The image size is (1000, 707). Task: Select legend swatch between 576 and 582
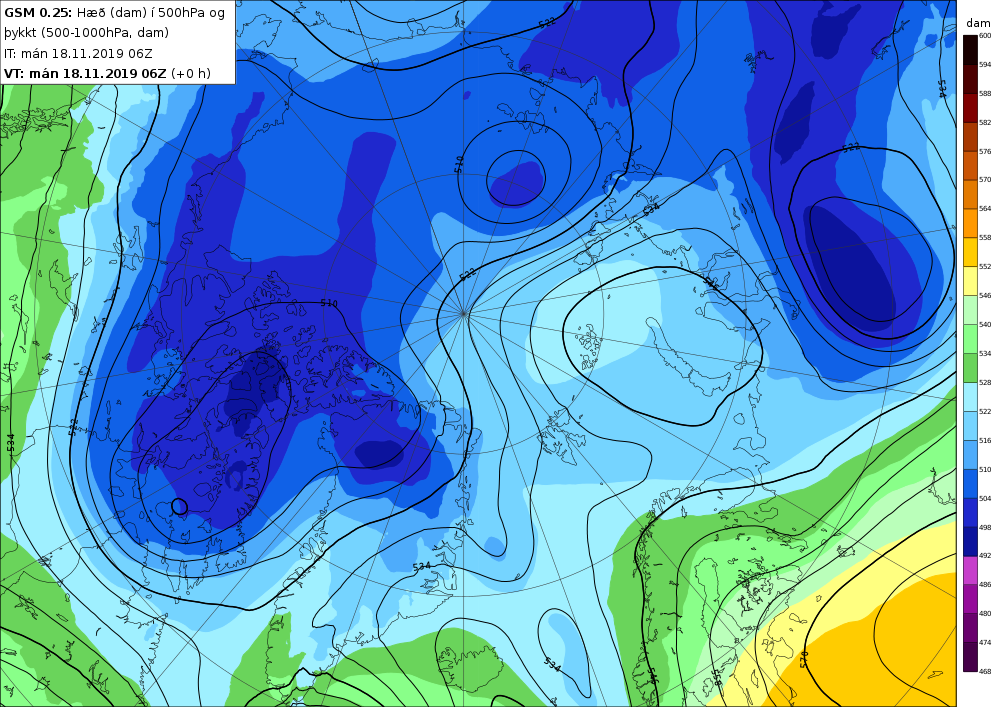coord(970,136)
